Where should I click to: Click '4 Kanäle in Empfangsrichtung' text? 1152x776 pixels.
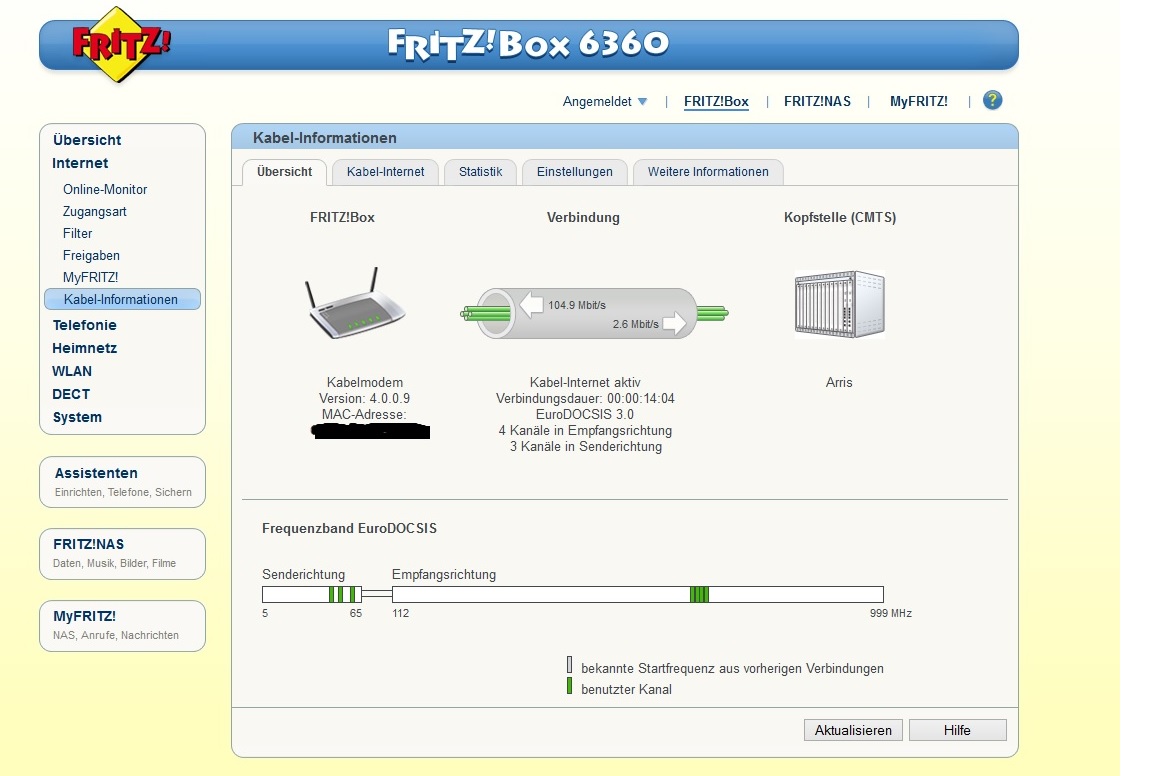585,431
